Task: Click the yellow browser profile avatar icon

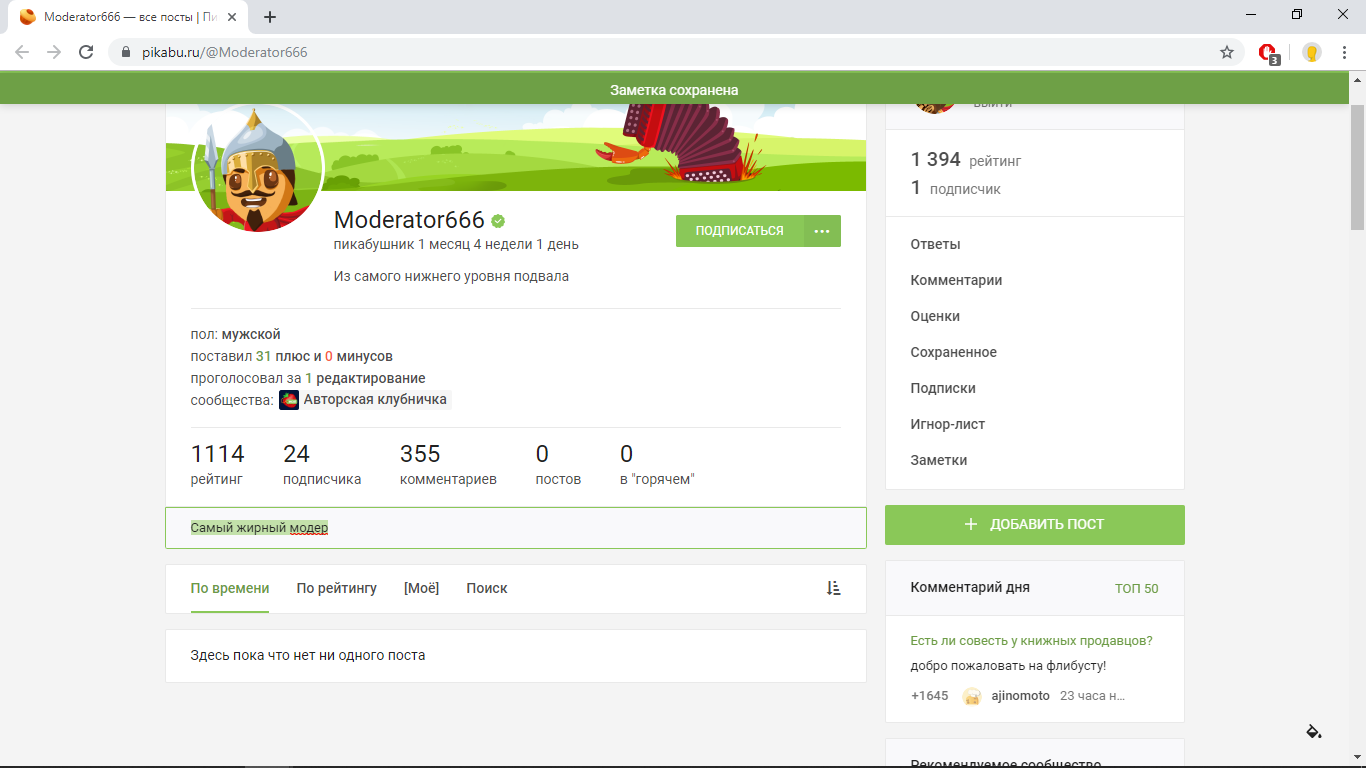Action: 1311,52
